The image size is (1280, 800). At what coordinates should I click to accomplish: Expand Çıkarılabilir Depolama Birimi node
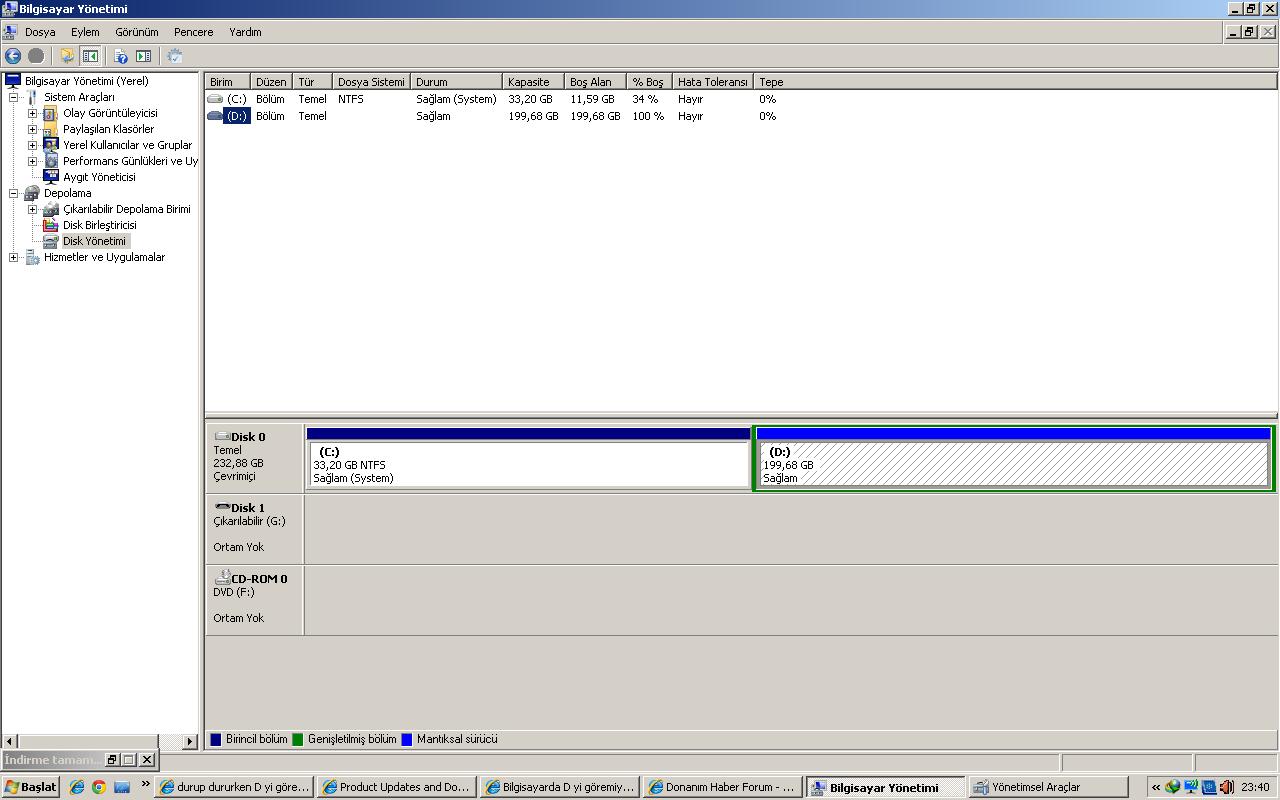[x=32, y=209]
